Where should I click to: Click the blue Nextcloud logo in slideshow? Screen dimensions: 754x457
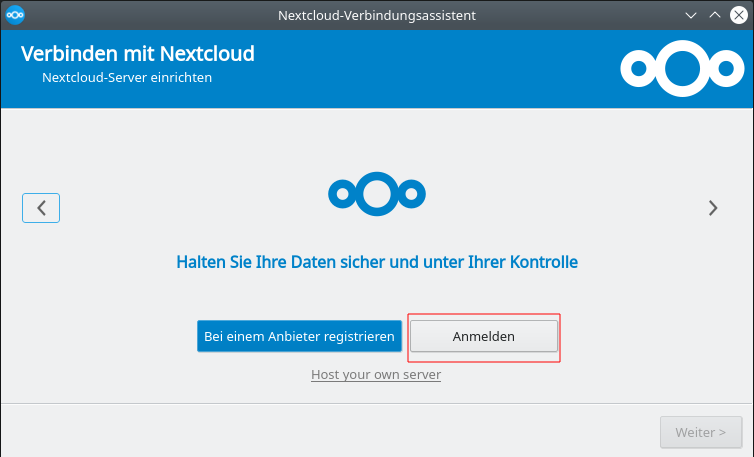tap(377, 194)
